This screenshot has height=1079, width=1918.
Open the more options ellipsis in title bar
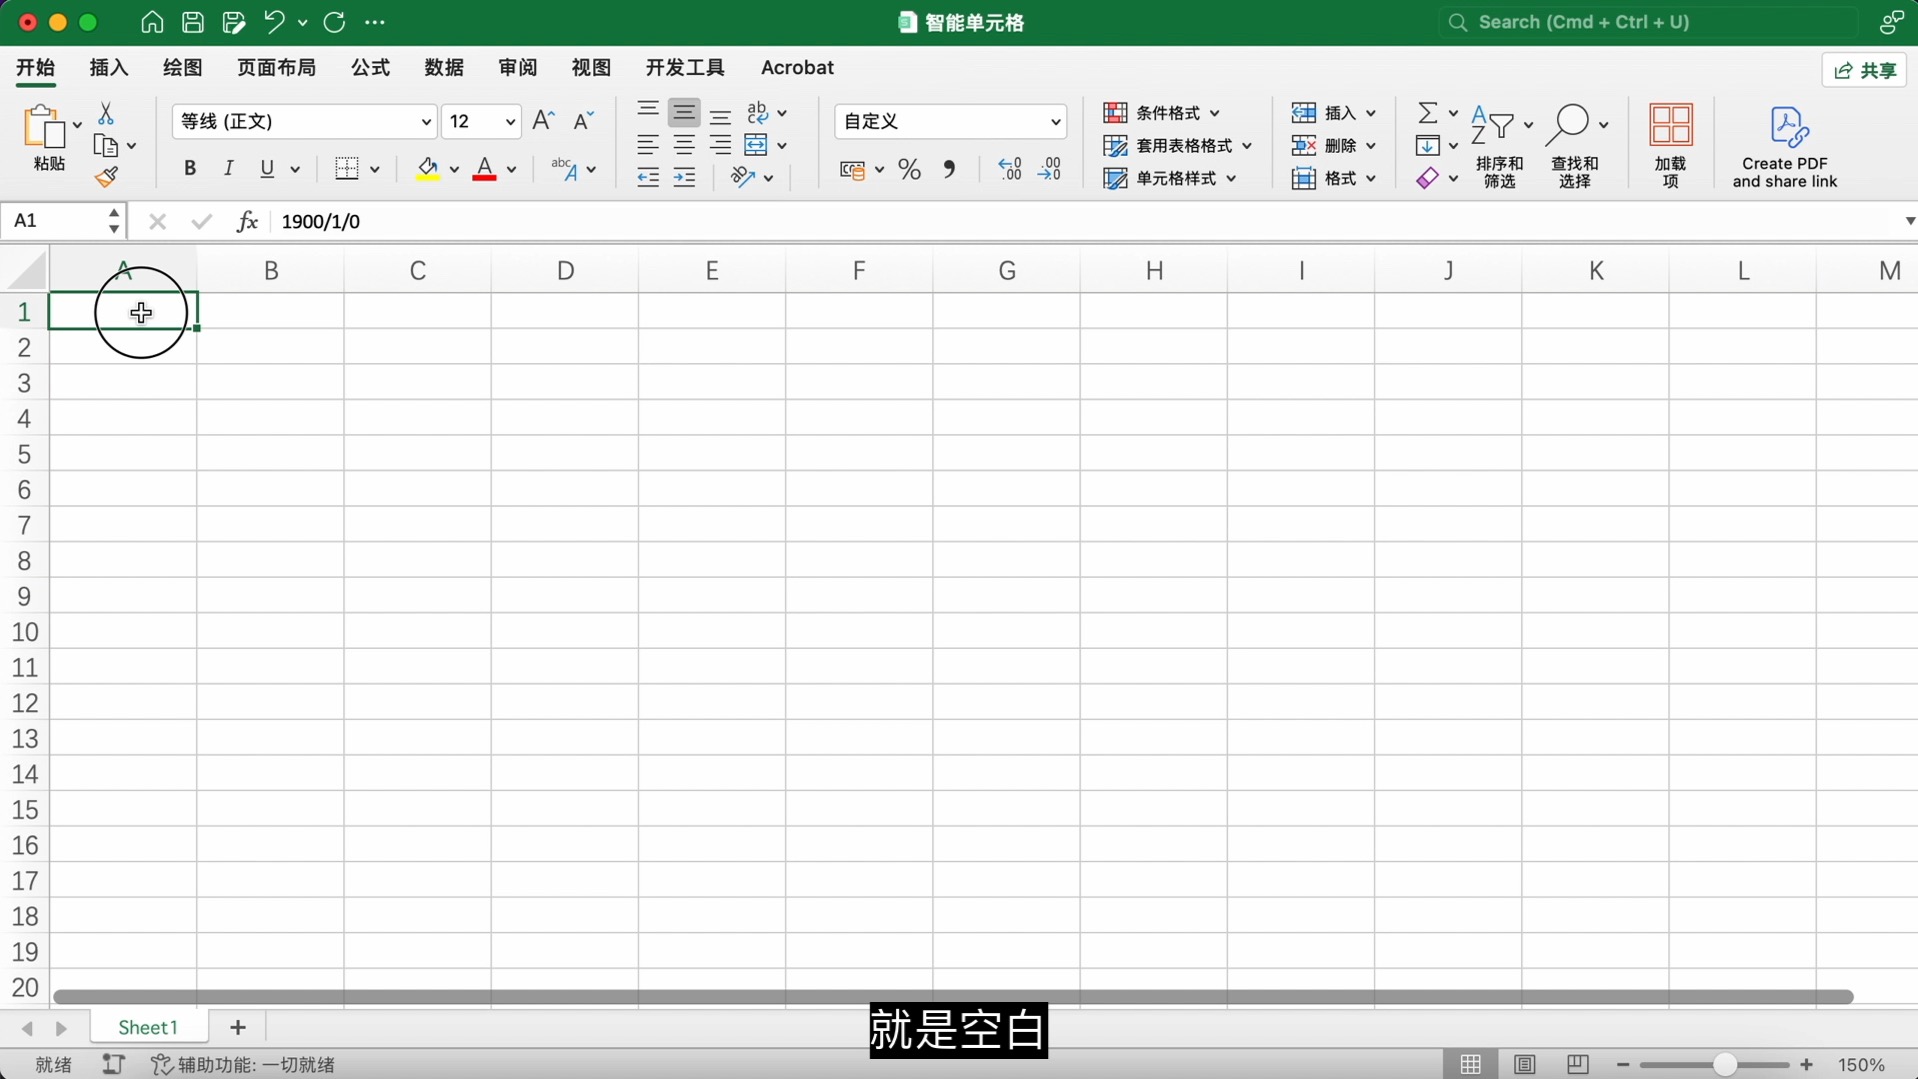pos(375,22)
